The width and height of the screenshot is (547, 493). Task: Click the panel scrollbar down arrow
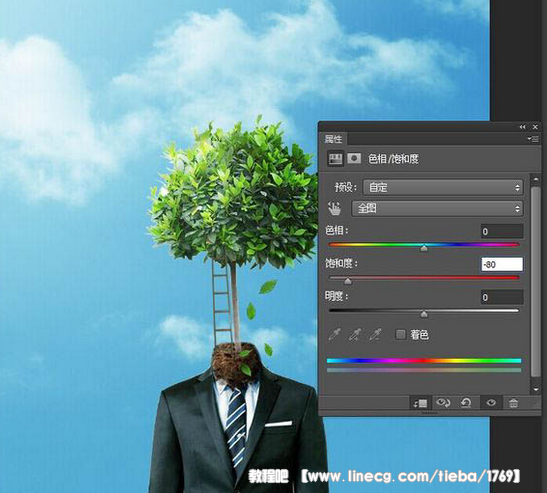pyautogui.click(x=535, y=389)
